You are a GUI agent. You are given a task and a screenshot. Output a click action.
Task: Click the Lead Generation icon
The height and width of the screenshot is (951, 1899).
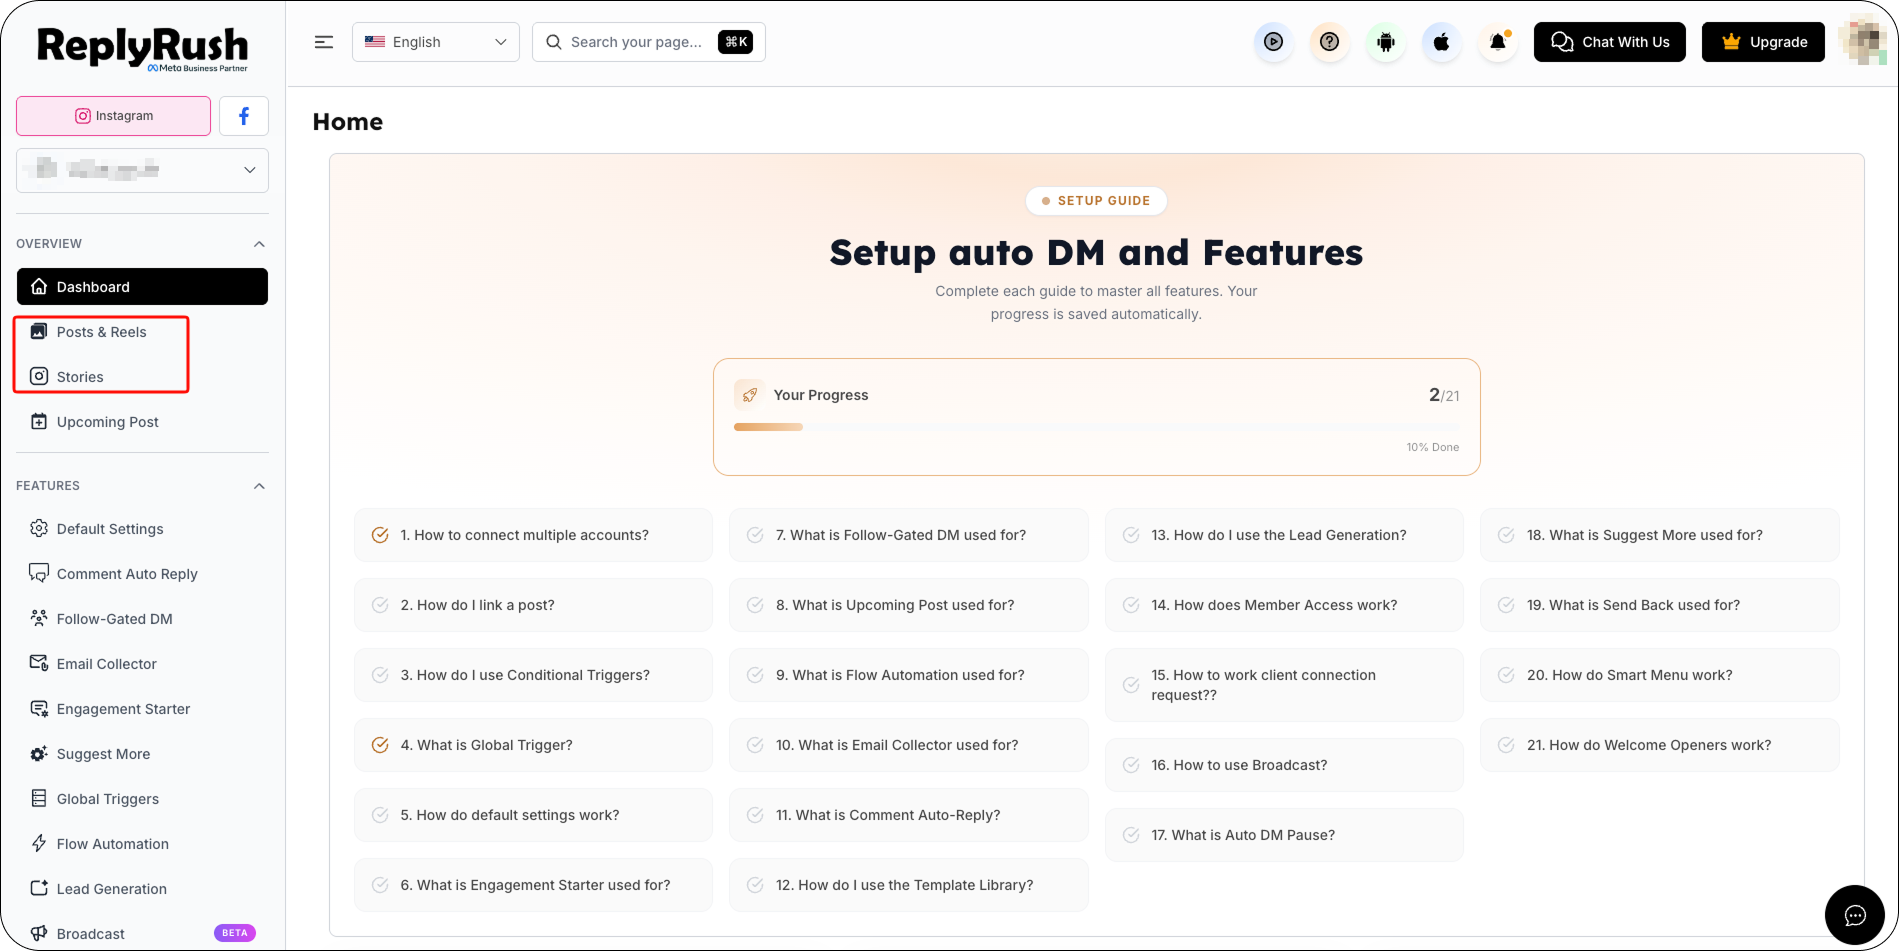pyautogui.click(x=39, y=888)
